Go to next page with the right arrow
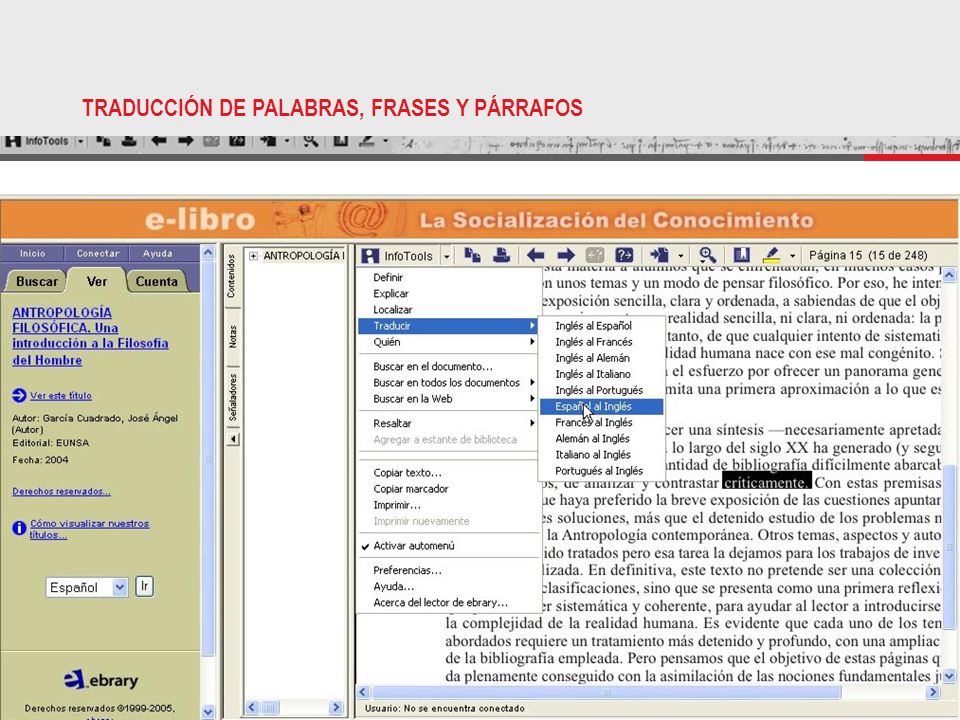The height and width of the screenshot is (720, 960). click(x=566, y=255)
